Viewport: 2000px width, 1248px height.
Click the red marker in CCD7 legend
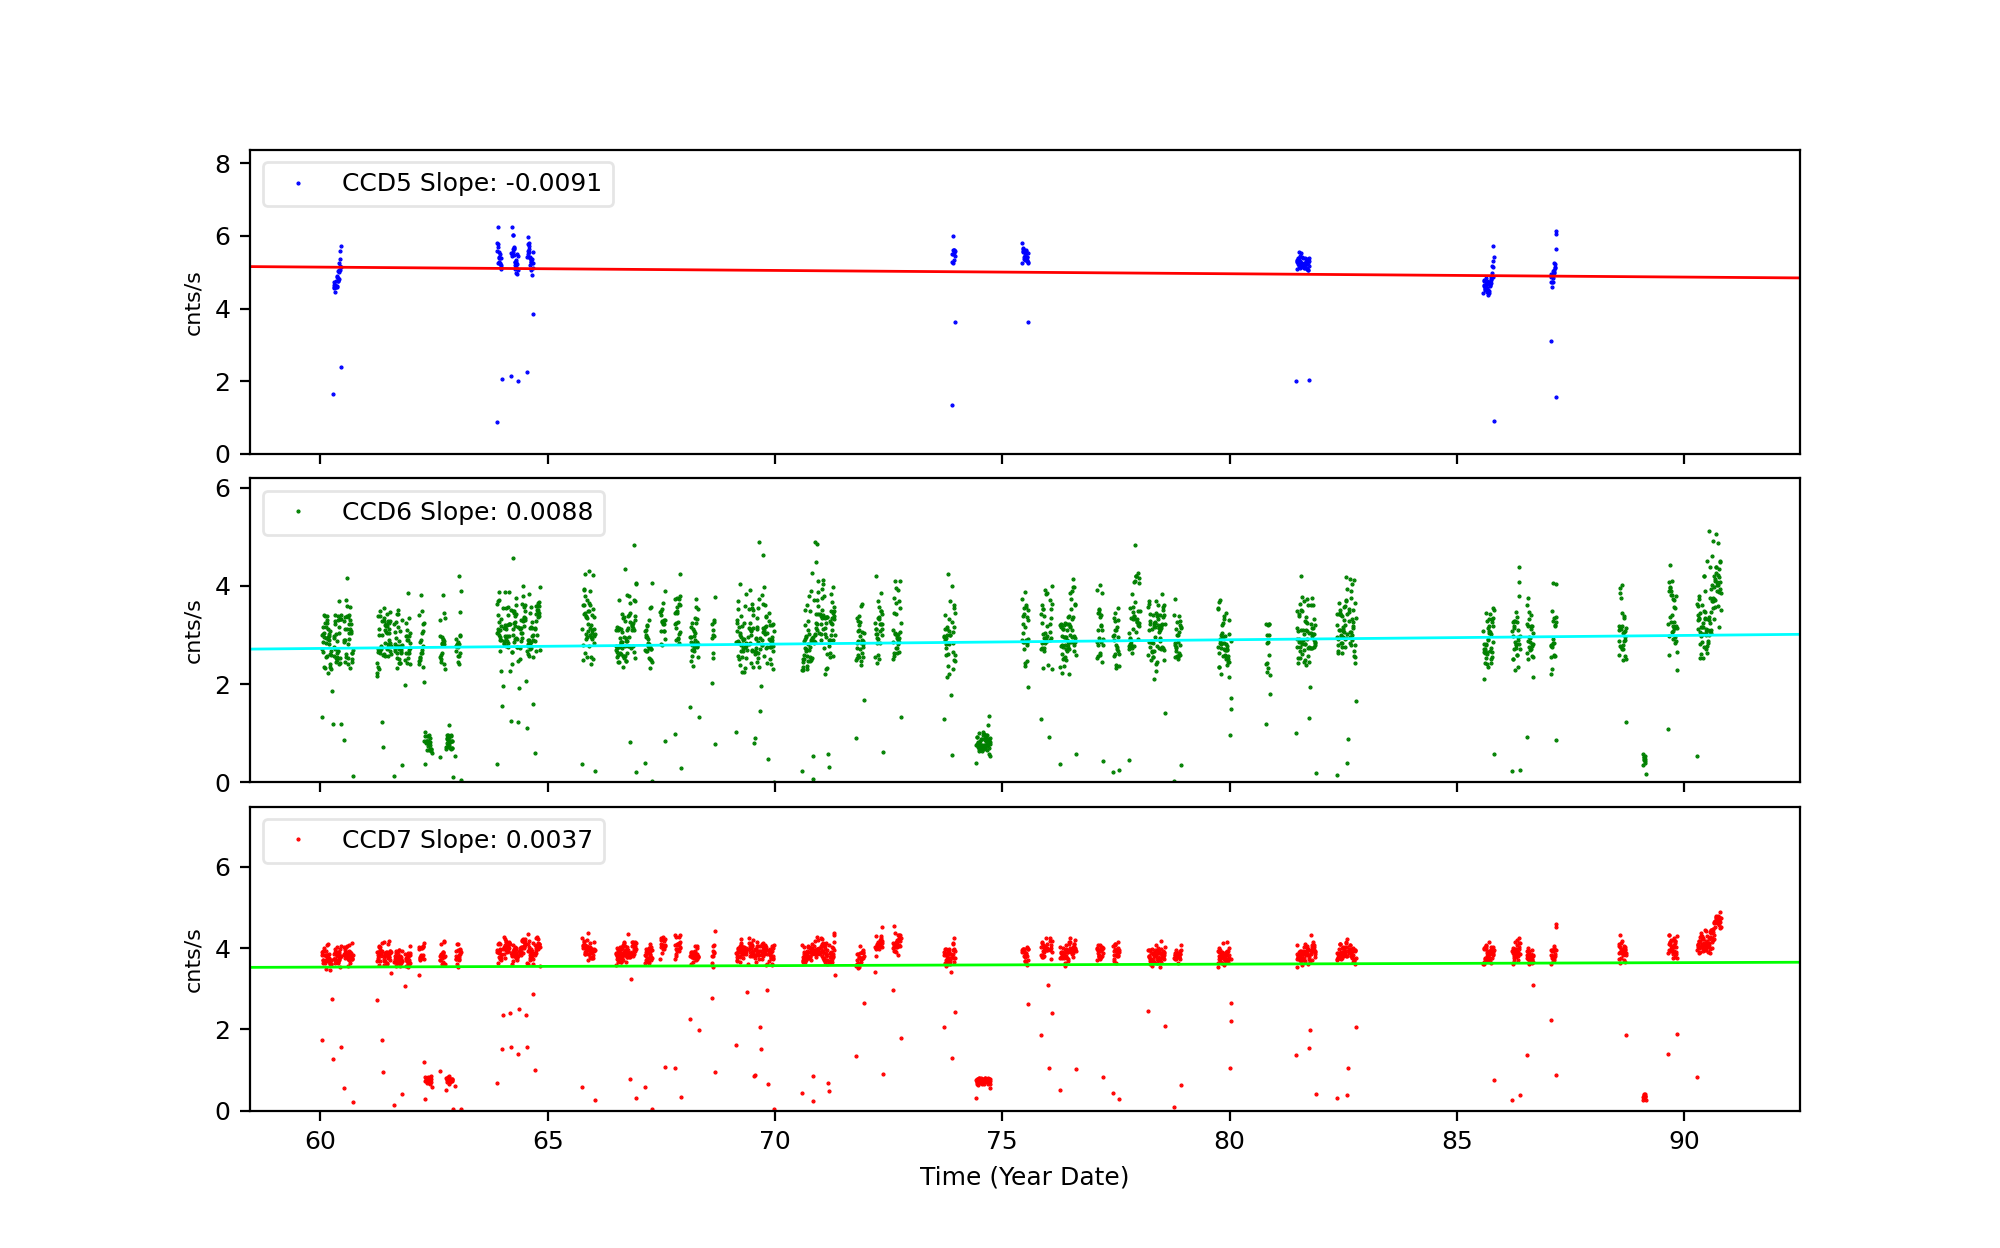point(298,840)
